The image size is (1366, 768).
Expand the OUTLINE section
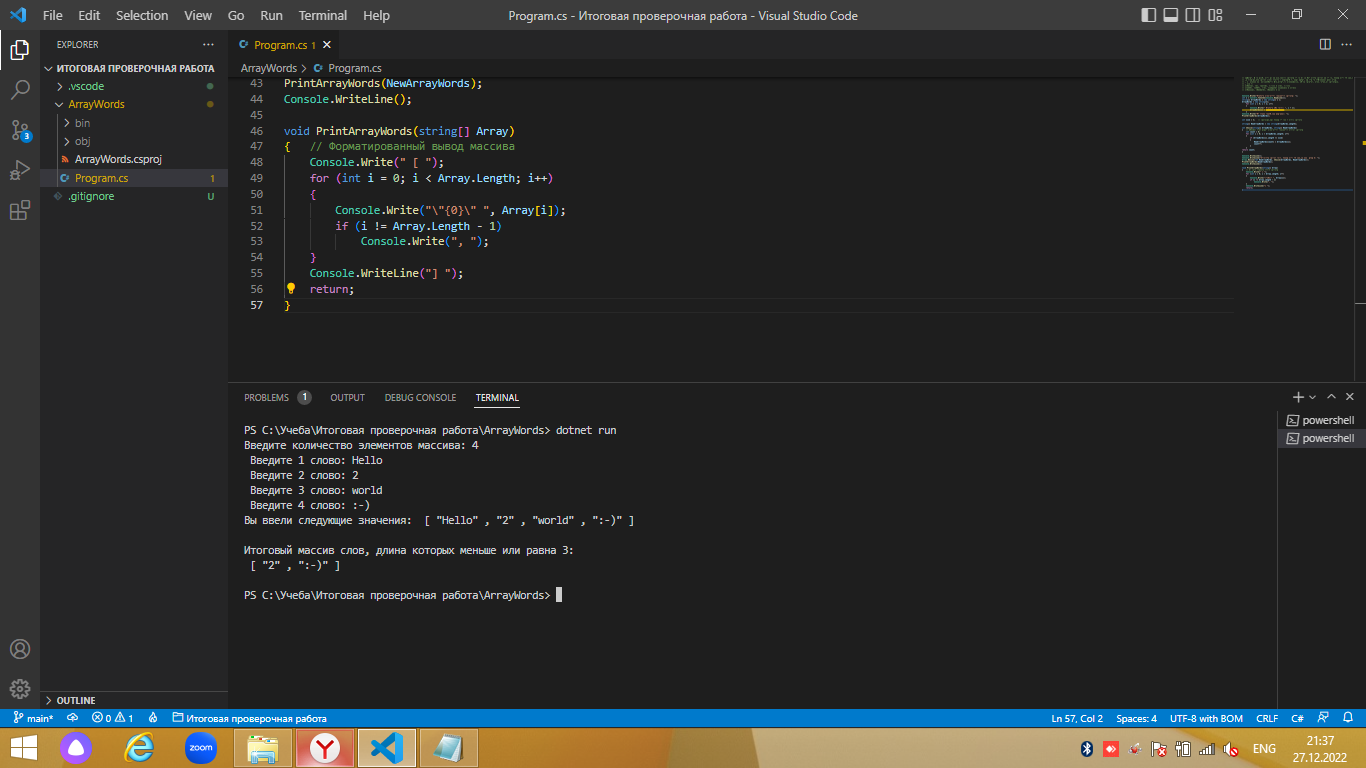(133, 700)
